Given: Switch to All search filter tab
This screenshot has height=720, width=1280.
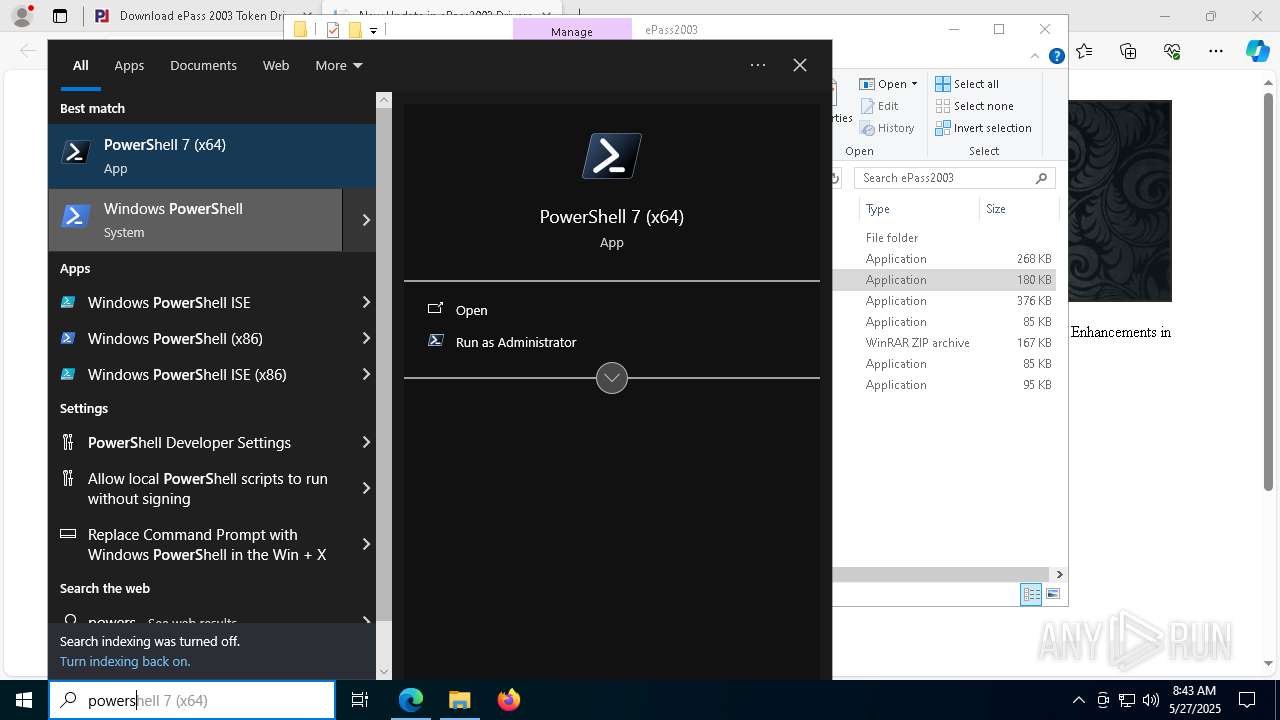Looking at the screenshot, I should (x=80, y=65).
